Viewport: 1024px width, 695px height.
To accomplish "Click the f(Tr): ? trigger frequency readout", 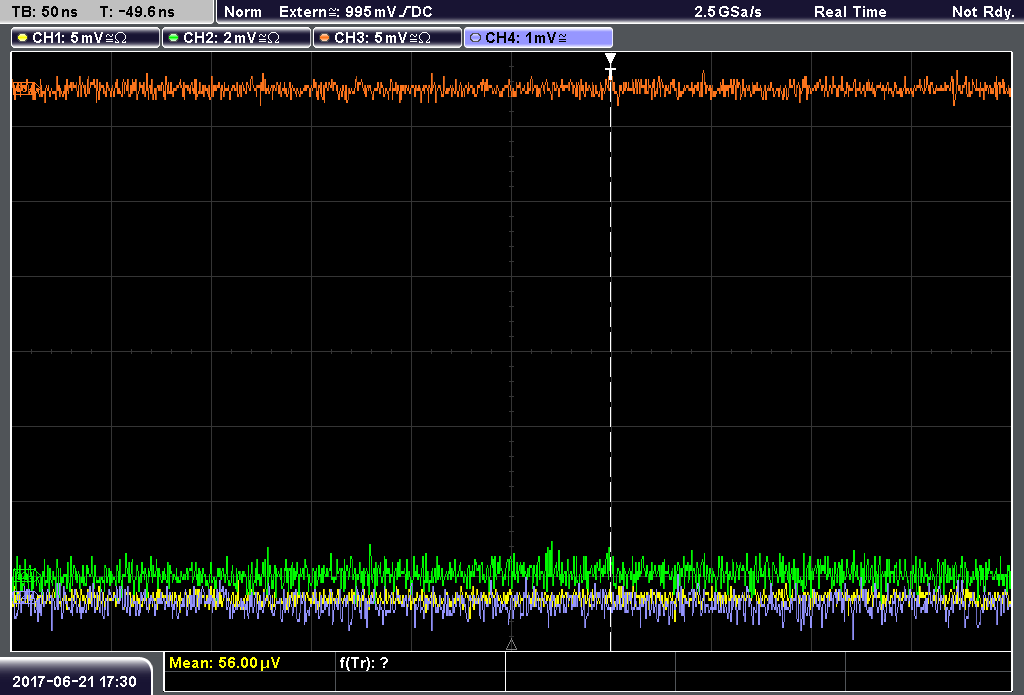I will click(364, 663).
